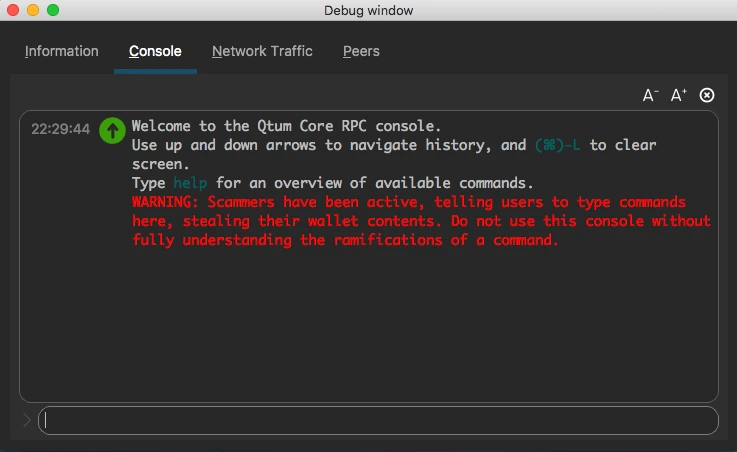The image size is (737, 452).
Task: Minimize the Debug window with yellow button
Action: [33, 10]
